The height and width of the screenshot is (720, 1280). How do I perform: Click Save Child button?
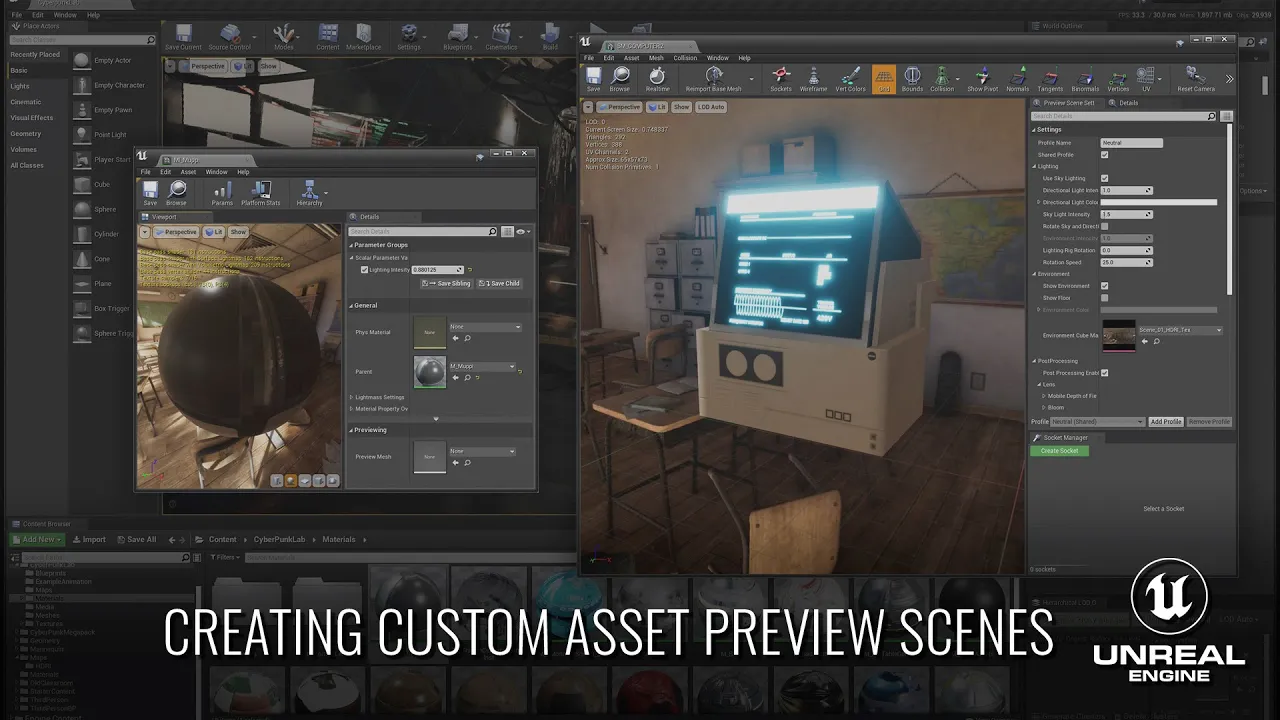pyautogui.click(x=500, y=283)
